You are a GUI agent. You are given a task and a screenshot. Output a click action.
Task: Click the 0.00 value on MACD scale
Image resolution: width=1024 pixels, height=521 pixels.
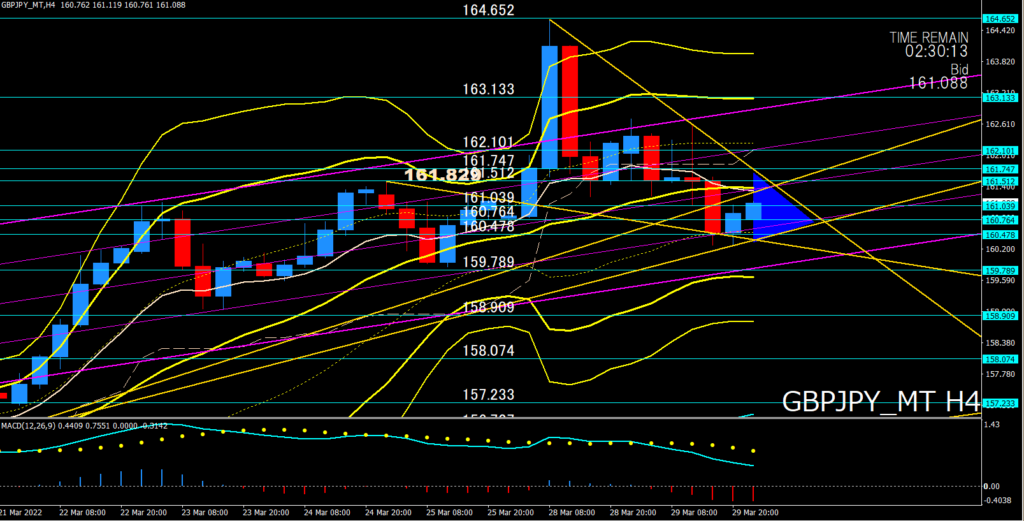tap(991, 486)
